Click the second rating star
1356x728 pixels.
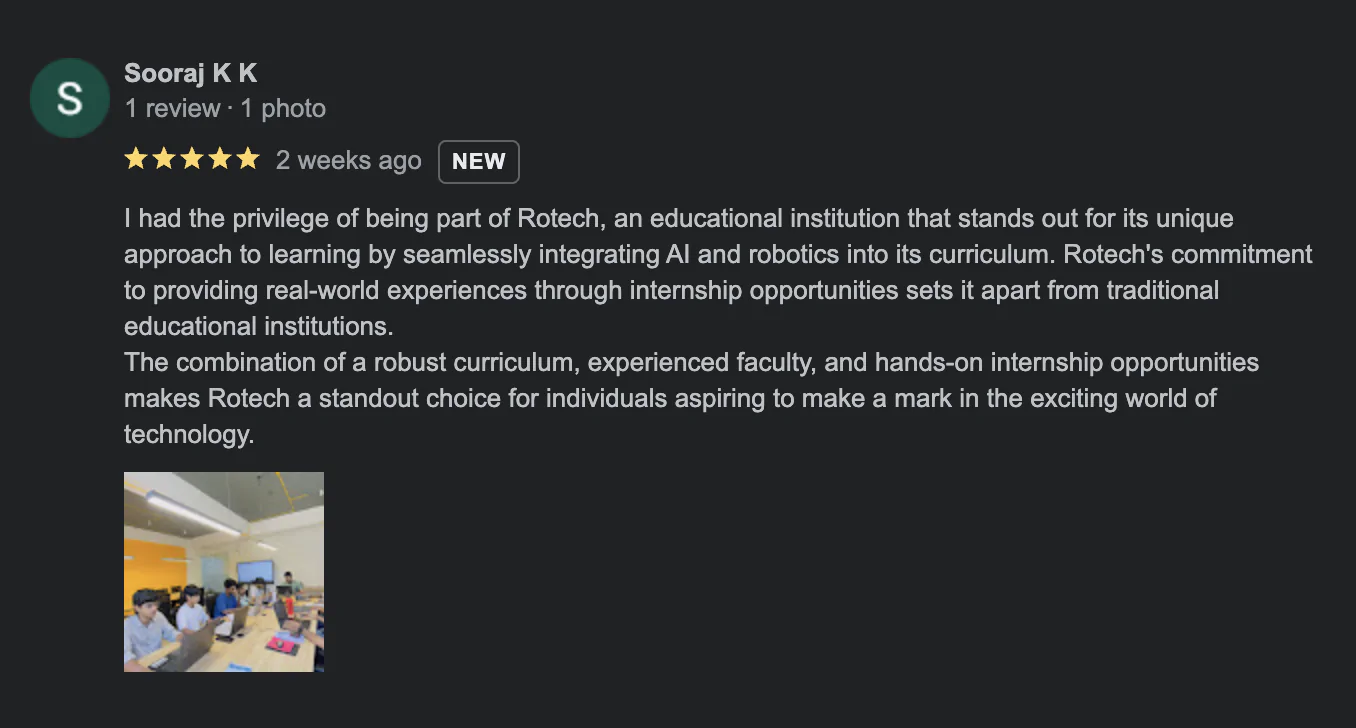point(163,160)
